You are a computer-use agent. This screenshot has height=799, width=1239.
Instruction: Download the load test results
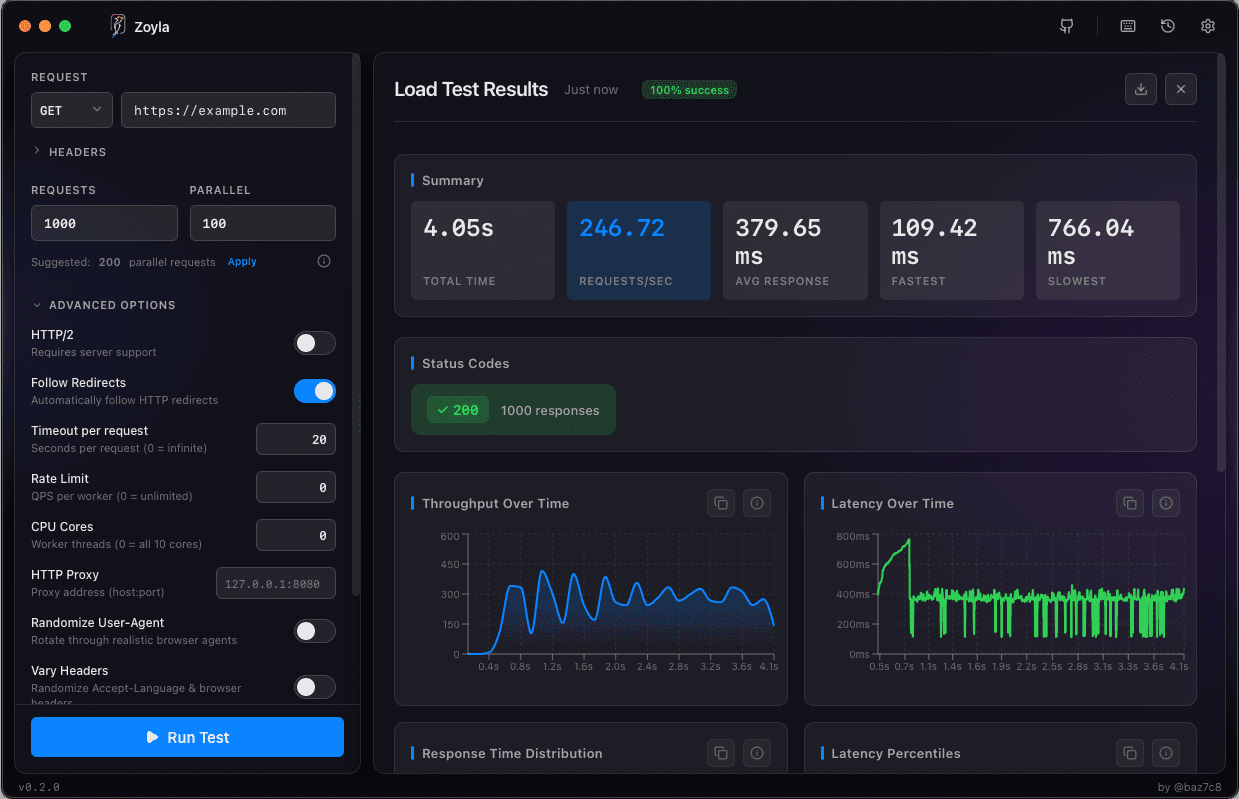coord(1140,89)
